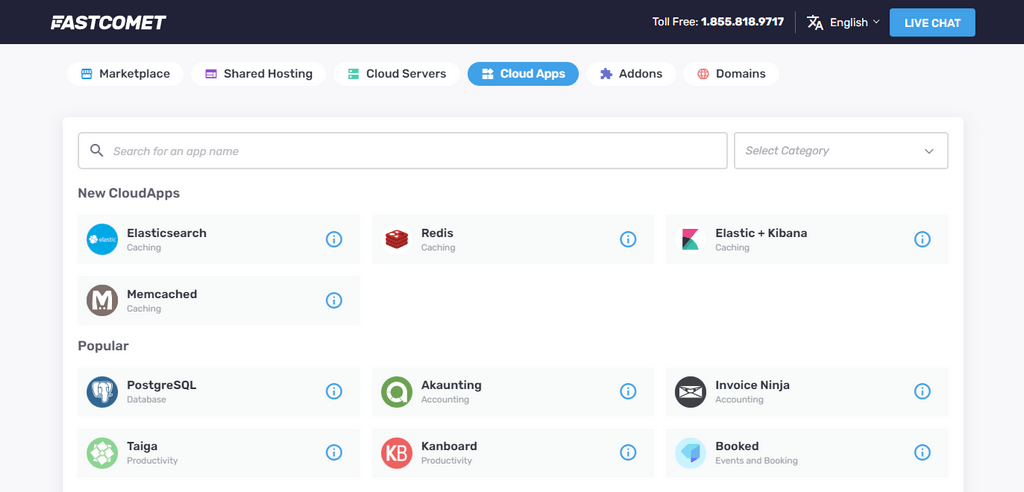
Task: Click the FastComet logo
Action: [x=108, y=22]
